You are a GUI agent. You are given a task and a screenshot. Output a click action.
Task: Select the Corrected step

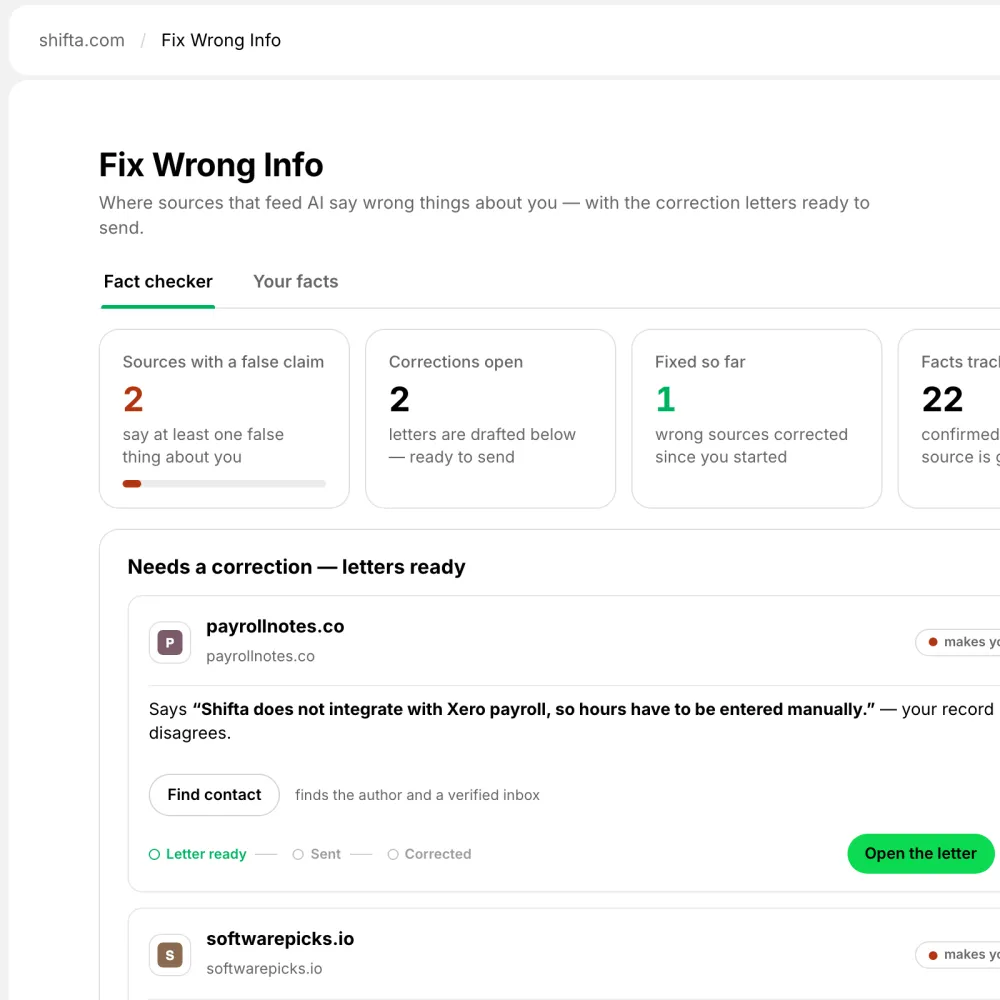click(x=429, y=854)
